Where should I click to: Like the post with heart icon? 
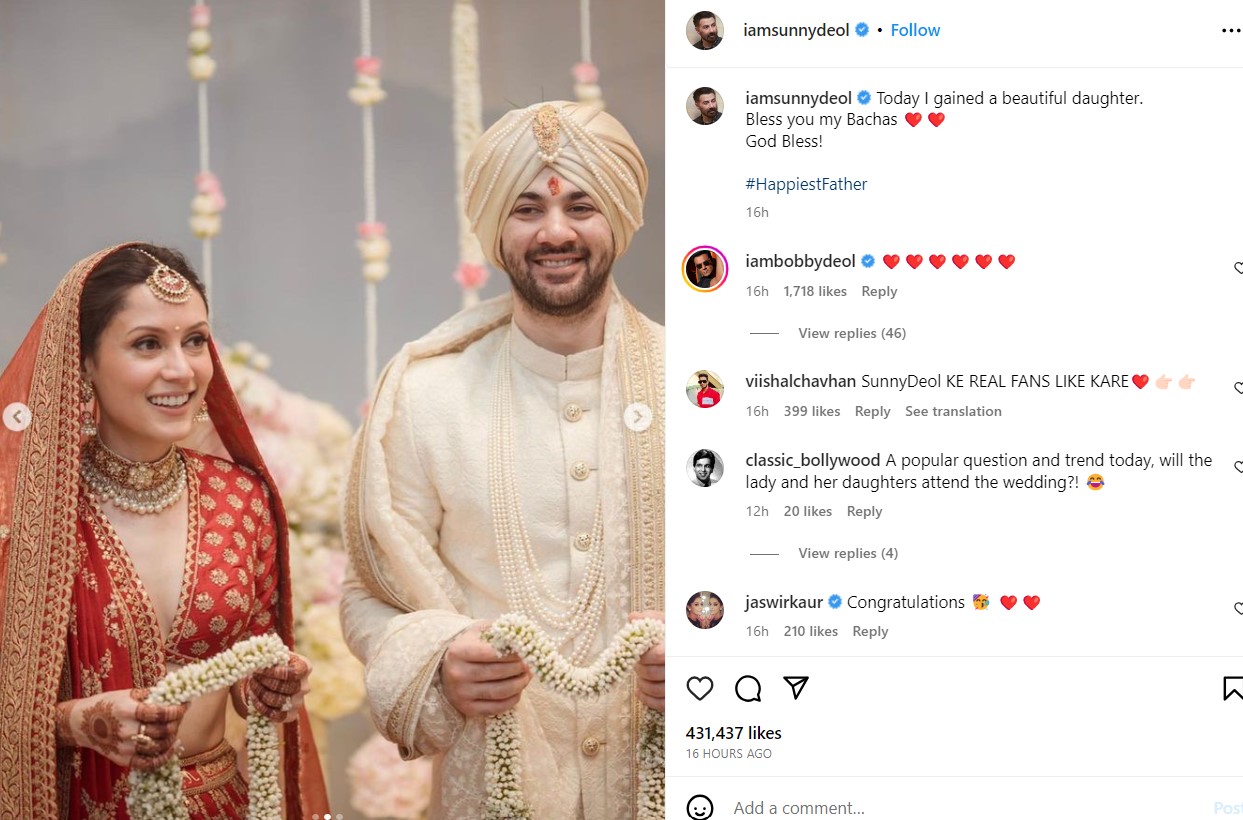[700, 688]
